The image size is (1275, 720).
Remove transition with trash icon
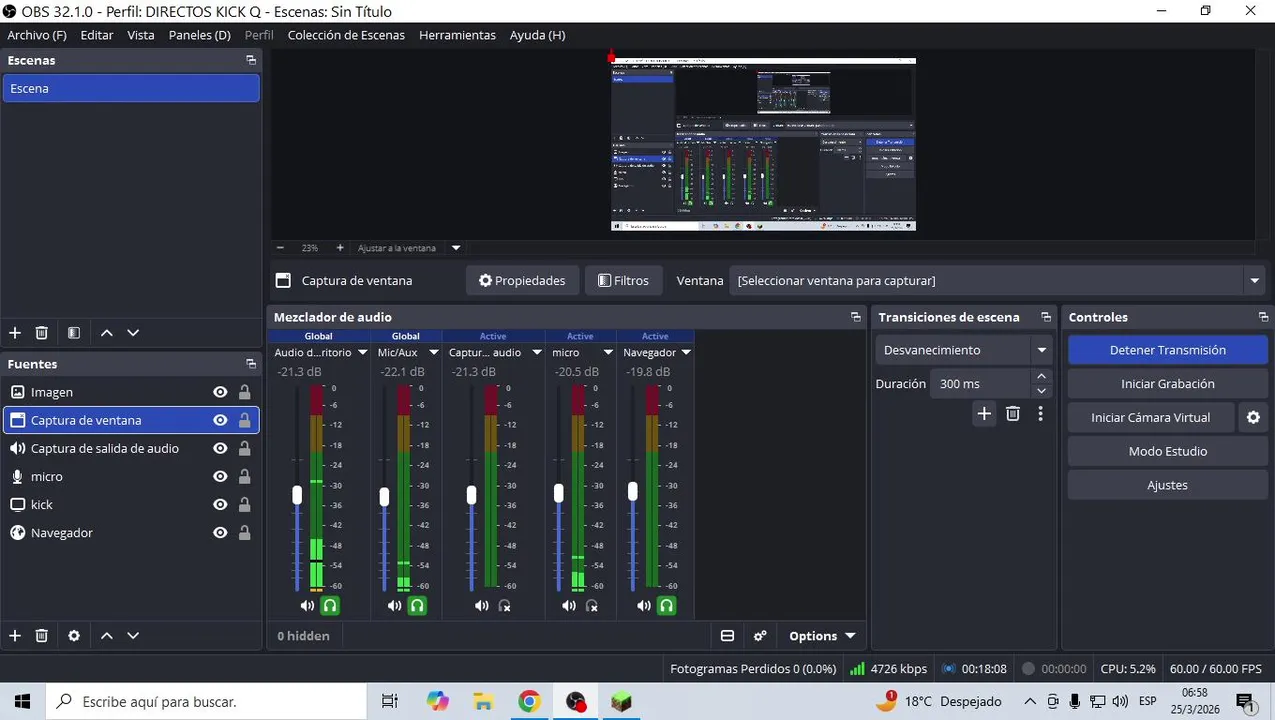1013,413
